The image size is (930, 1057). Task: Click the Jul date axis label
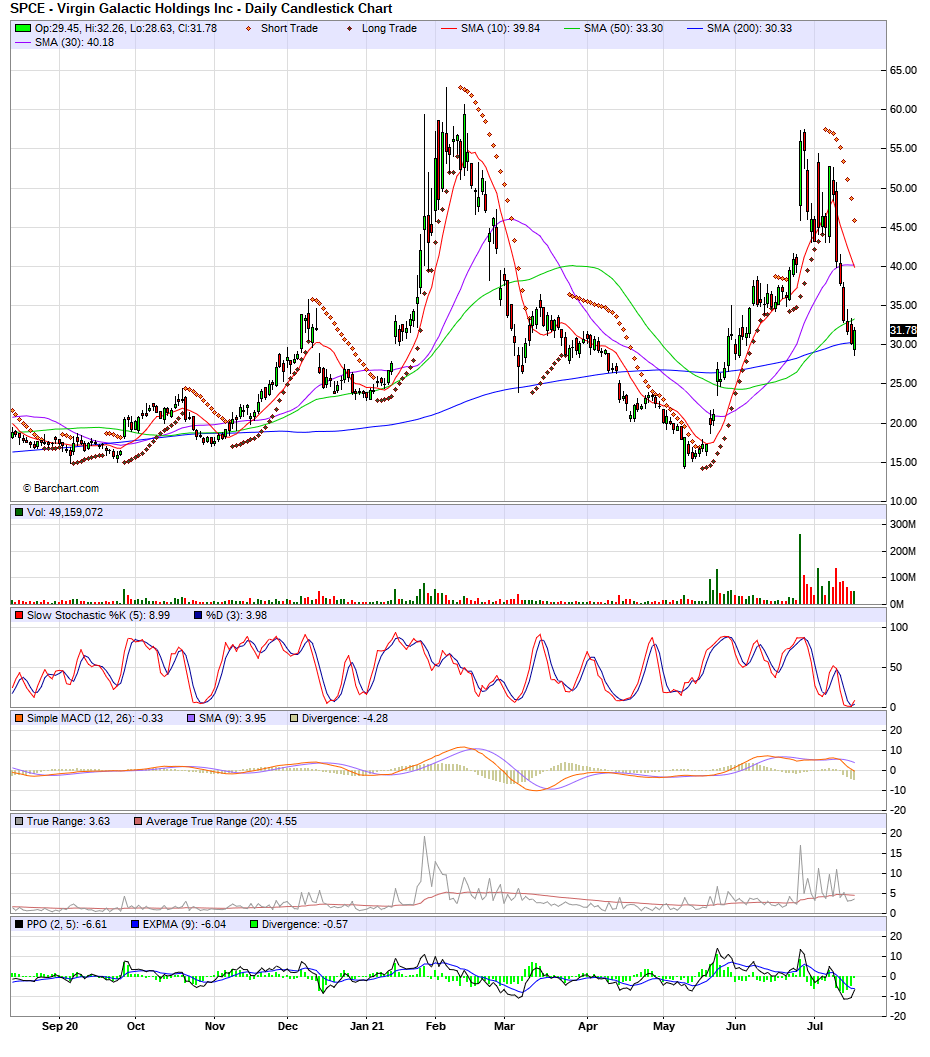pyautogui.click(x=815, y=1027)
